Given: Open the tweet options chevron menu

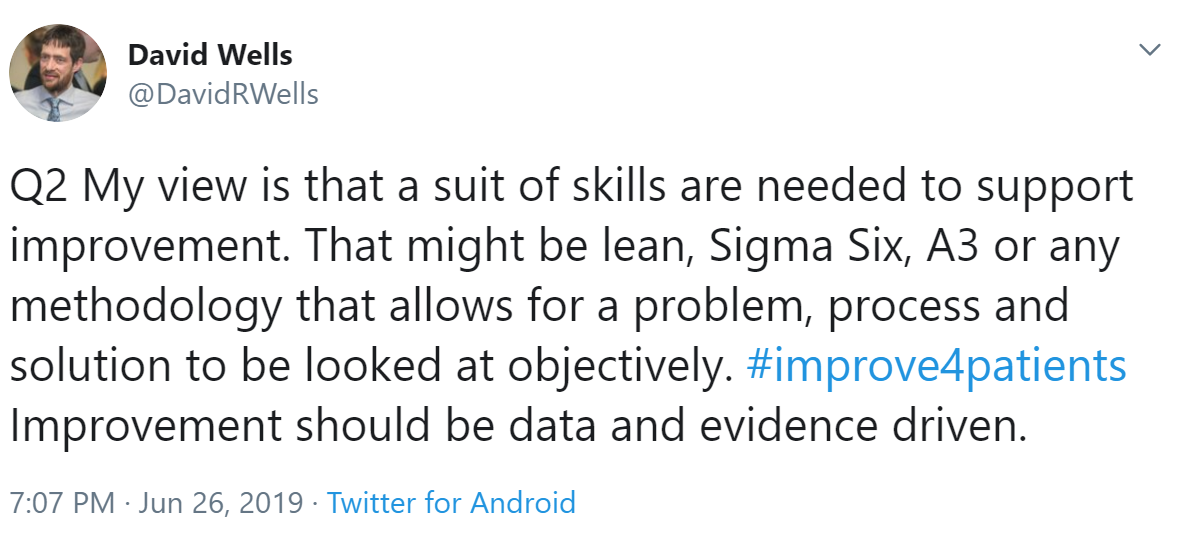Looking at the screenshot, I should (x=1149, y=51).
